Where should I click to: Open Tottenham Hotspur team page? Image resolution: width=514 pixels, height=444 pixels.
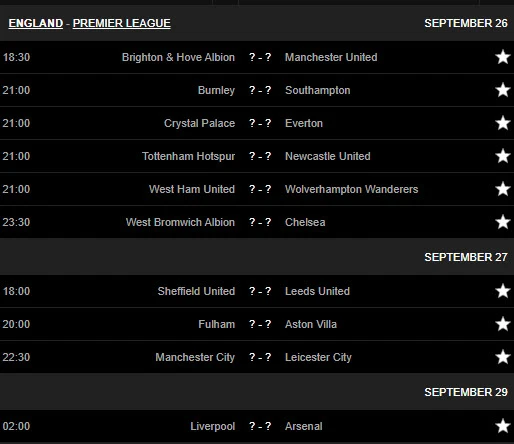[x=188, y=156]
